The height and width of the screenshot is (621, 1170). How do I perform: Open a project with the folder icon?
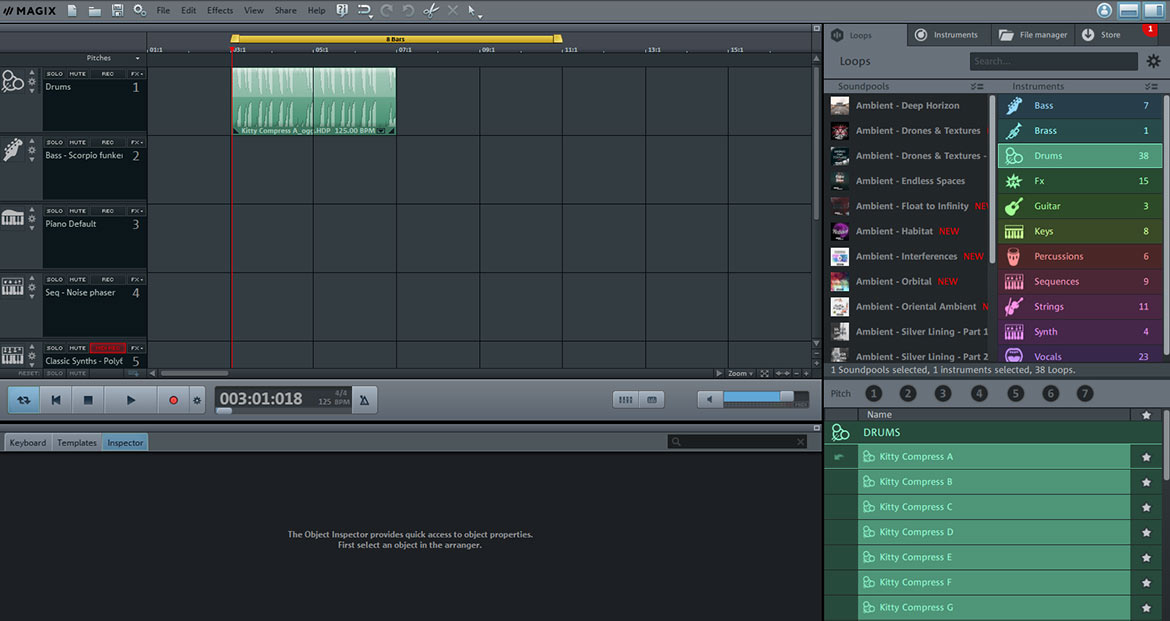pyautogui.click(x=94, y=10)
